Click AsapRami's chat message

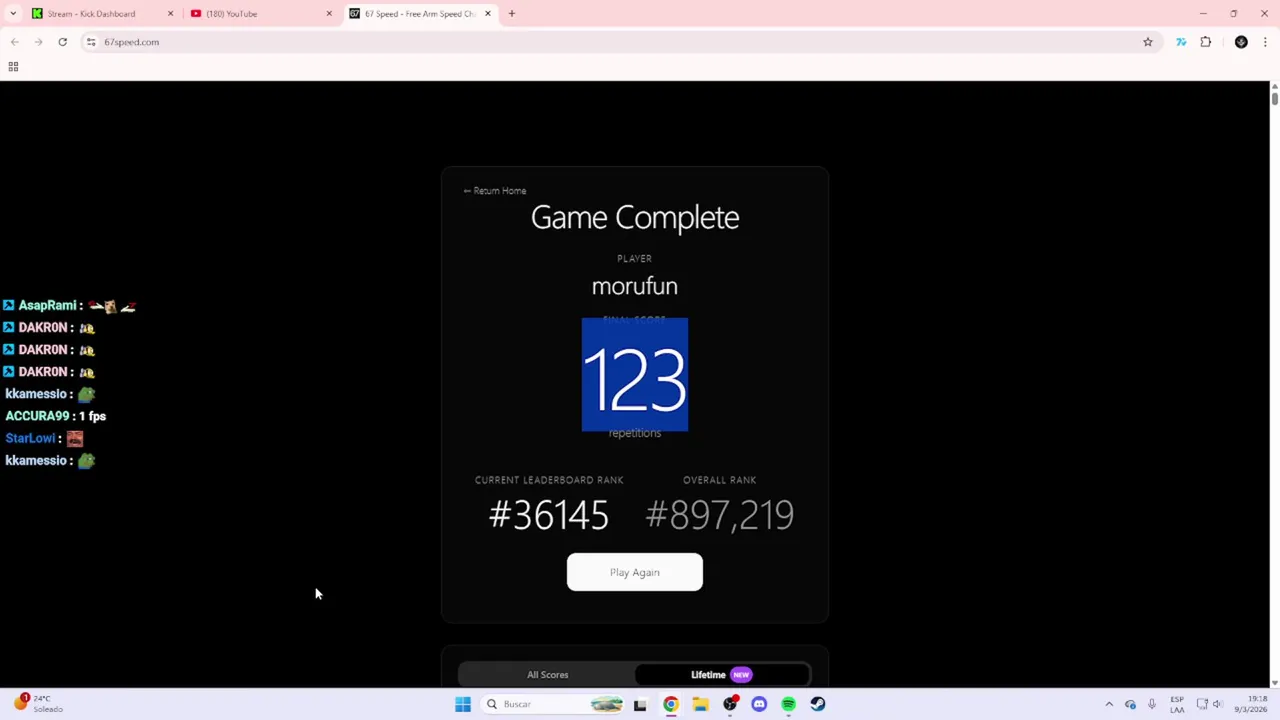pyautogui.click(x=69, y=306)
